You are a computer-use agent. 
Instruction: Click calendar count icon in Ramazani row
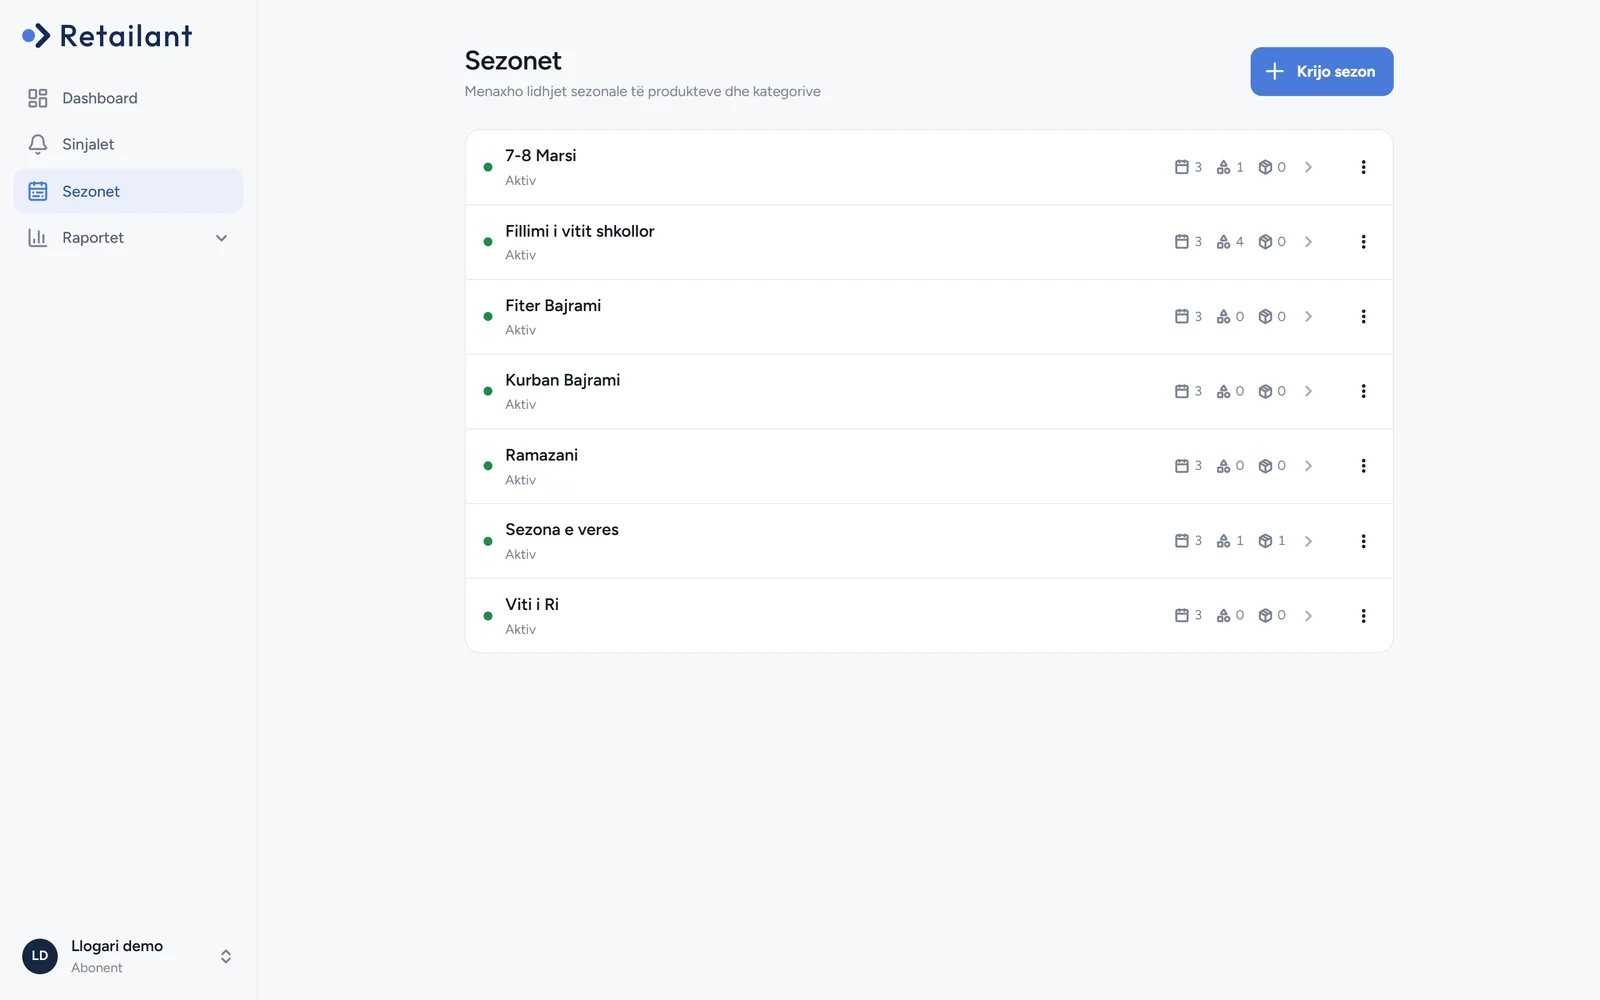pyautogui.click(x=1182, y=466)
